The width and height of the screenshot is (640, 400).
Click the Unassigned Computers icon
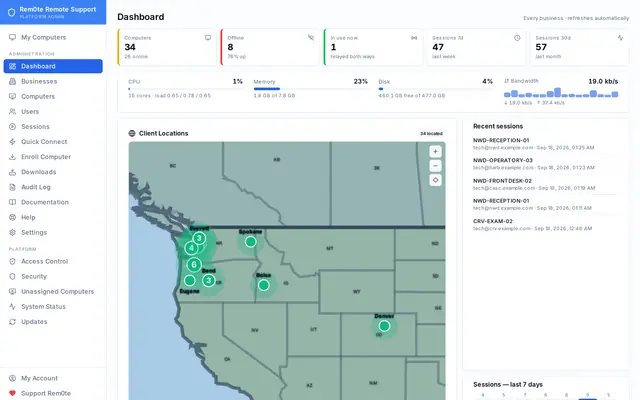pyautogui.click(x=13, y=291)
